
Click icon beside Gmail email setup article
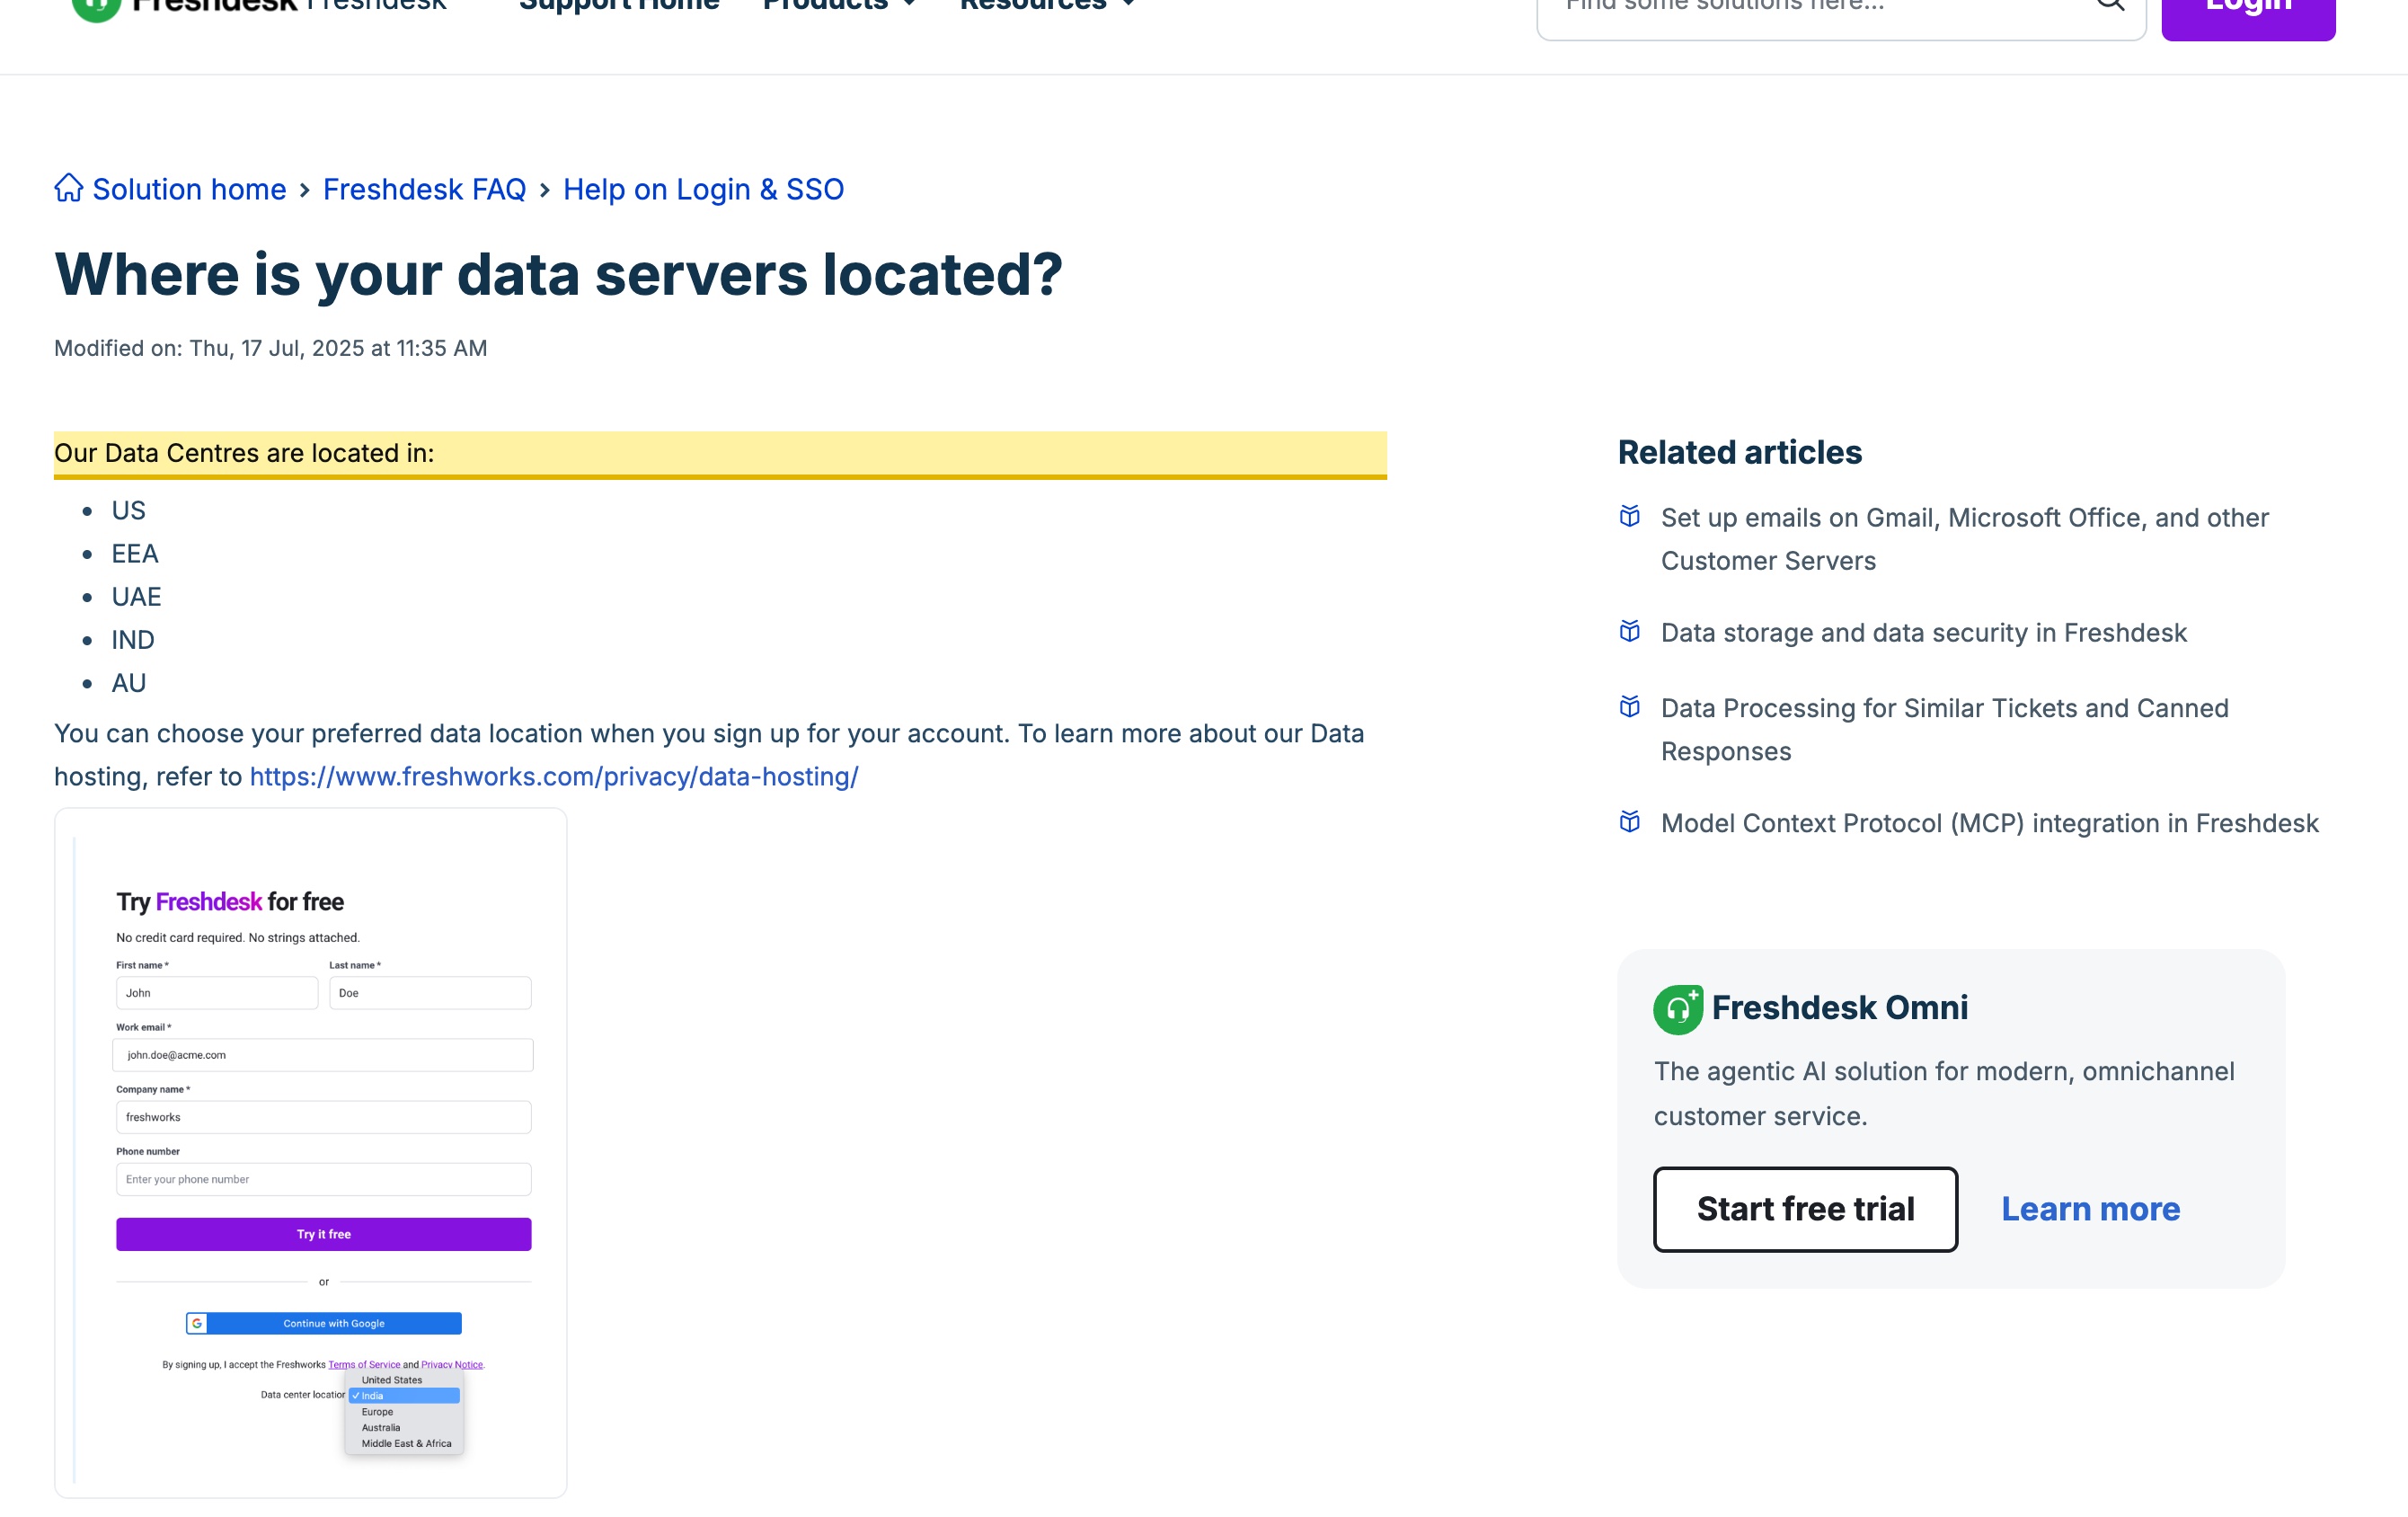1630,516
